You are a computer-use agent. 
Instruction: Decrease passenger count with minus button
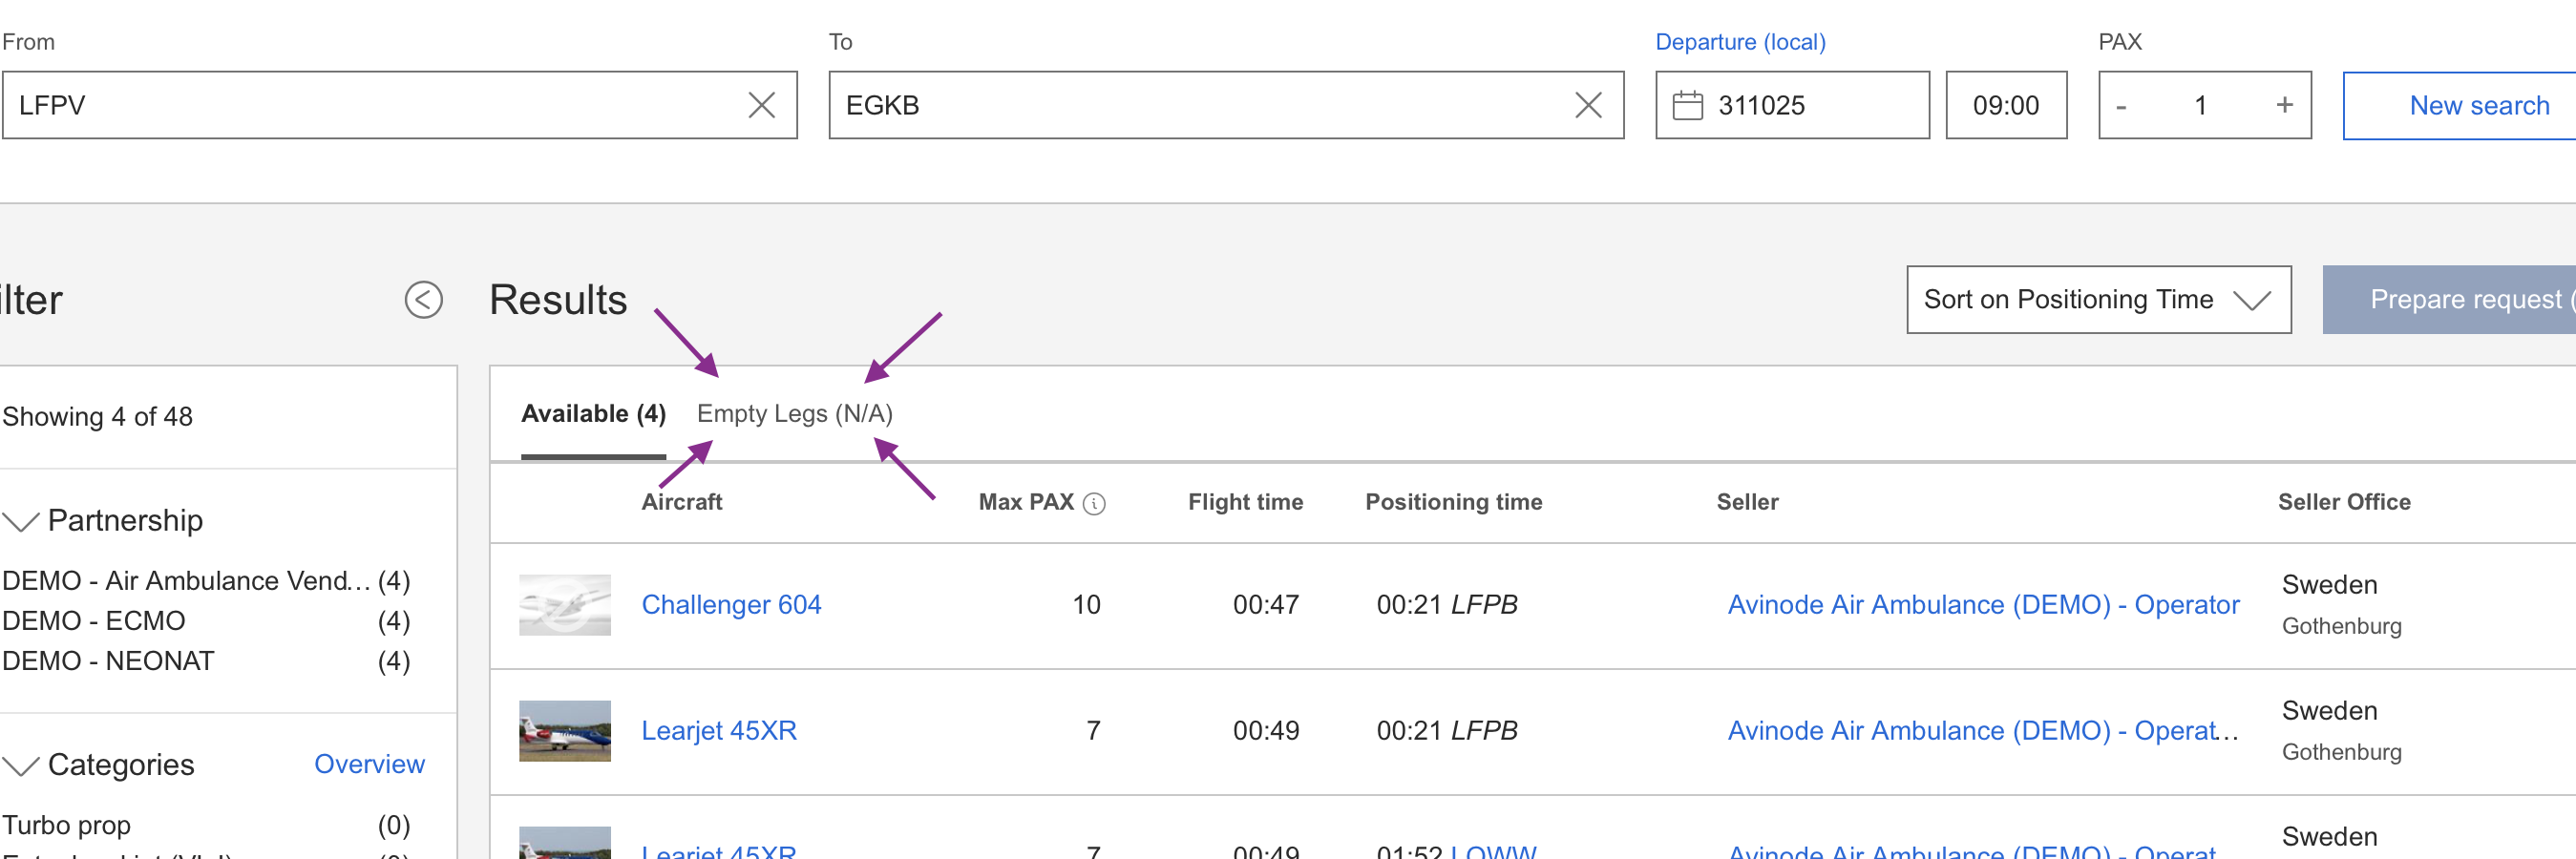pos(2120,105)
